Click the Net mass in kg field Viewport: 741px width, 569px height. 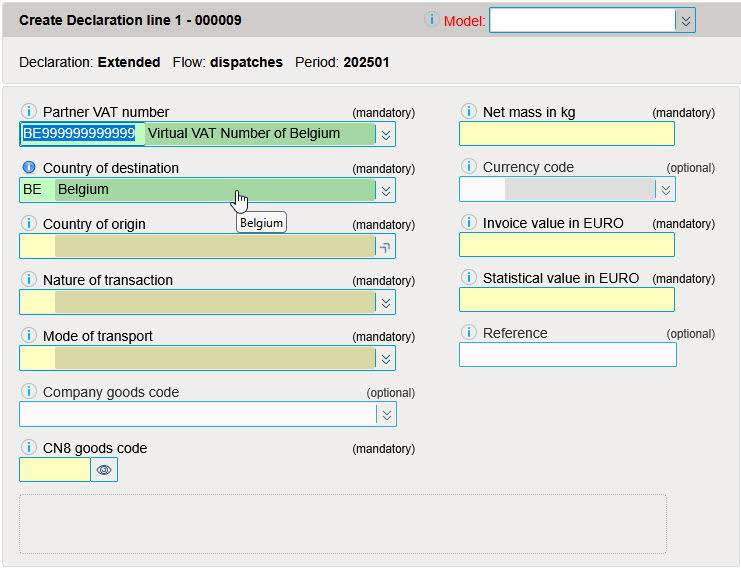[566, 134]
